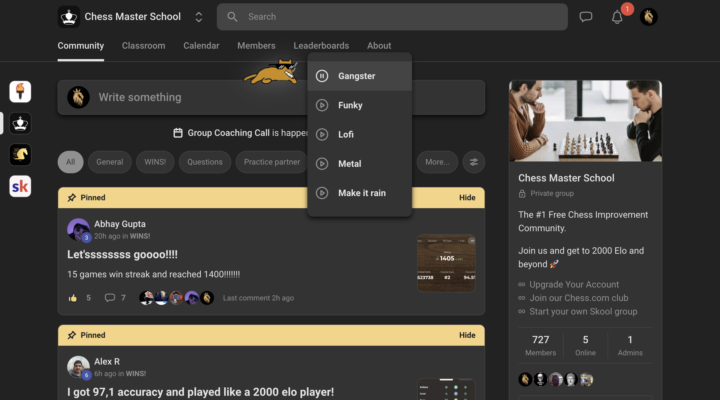Click the cat with sunglasses mascot
This screenshot has height=400, width=720.
(271, 72)
